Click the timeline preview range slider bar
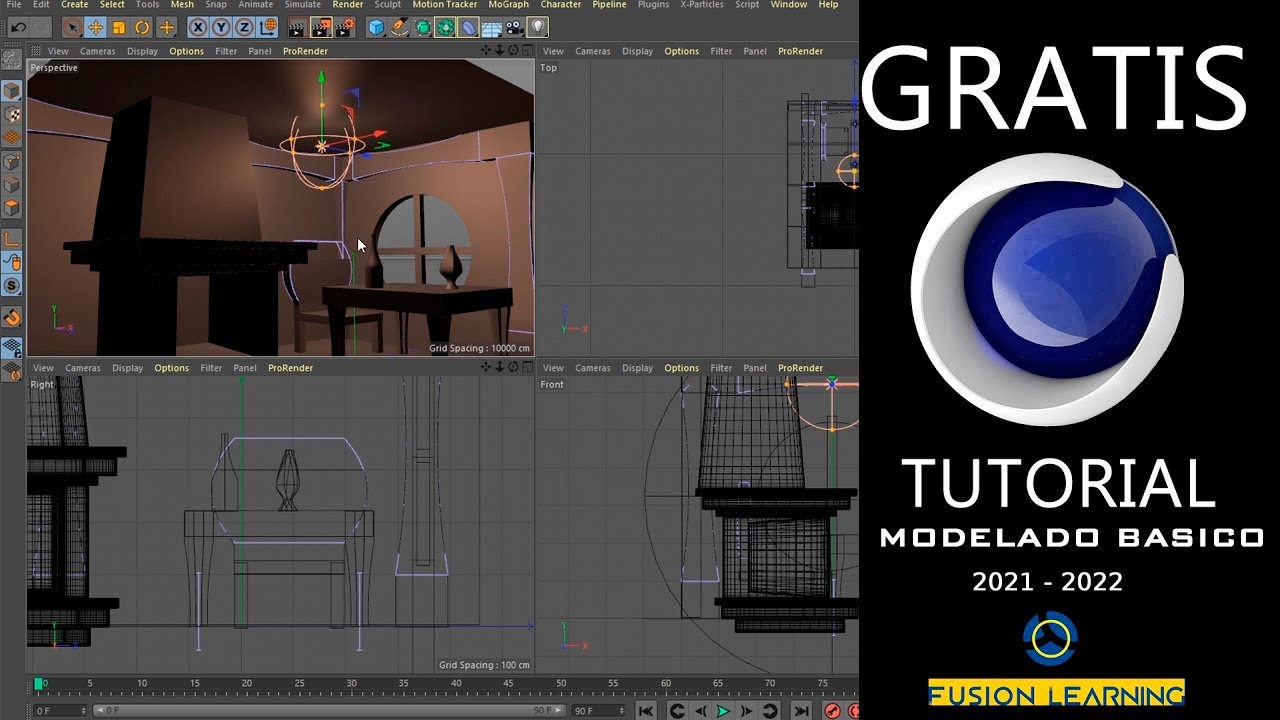 click(x=328, y=711)
